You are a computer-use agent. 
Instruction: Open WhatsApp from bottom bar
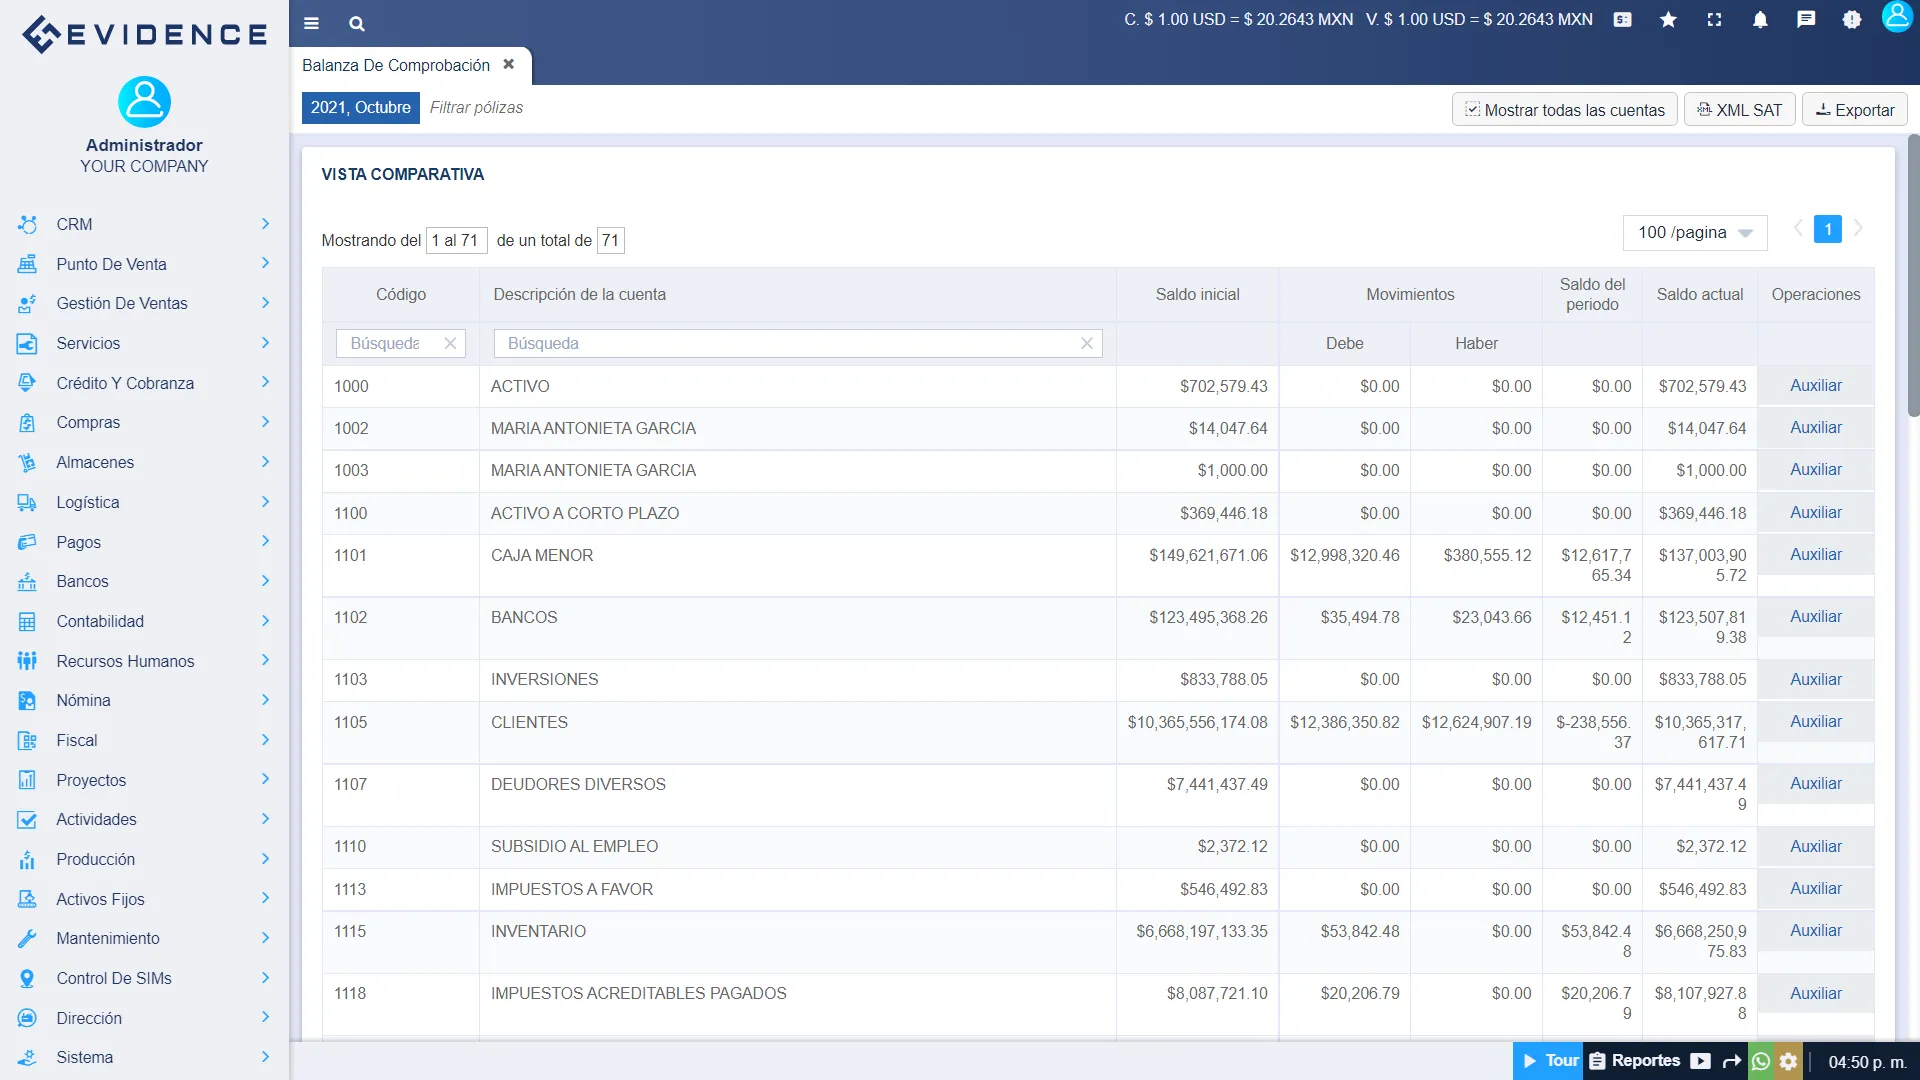point(1761,1061)
